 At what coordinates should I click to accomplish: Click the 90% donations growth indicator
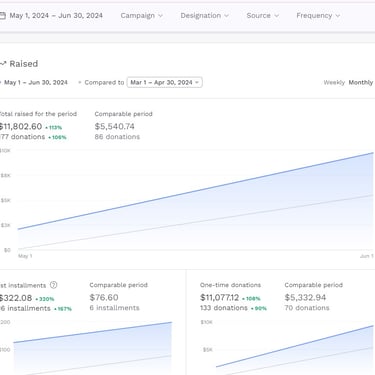259,308
